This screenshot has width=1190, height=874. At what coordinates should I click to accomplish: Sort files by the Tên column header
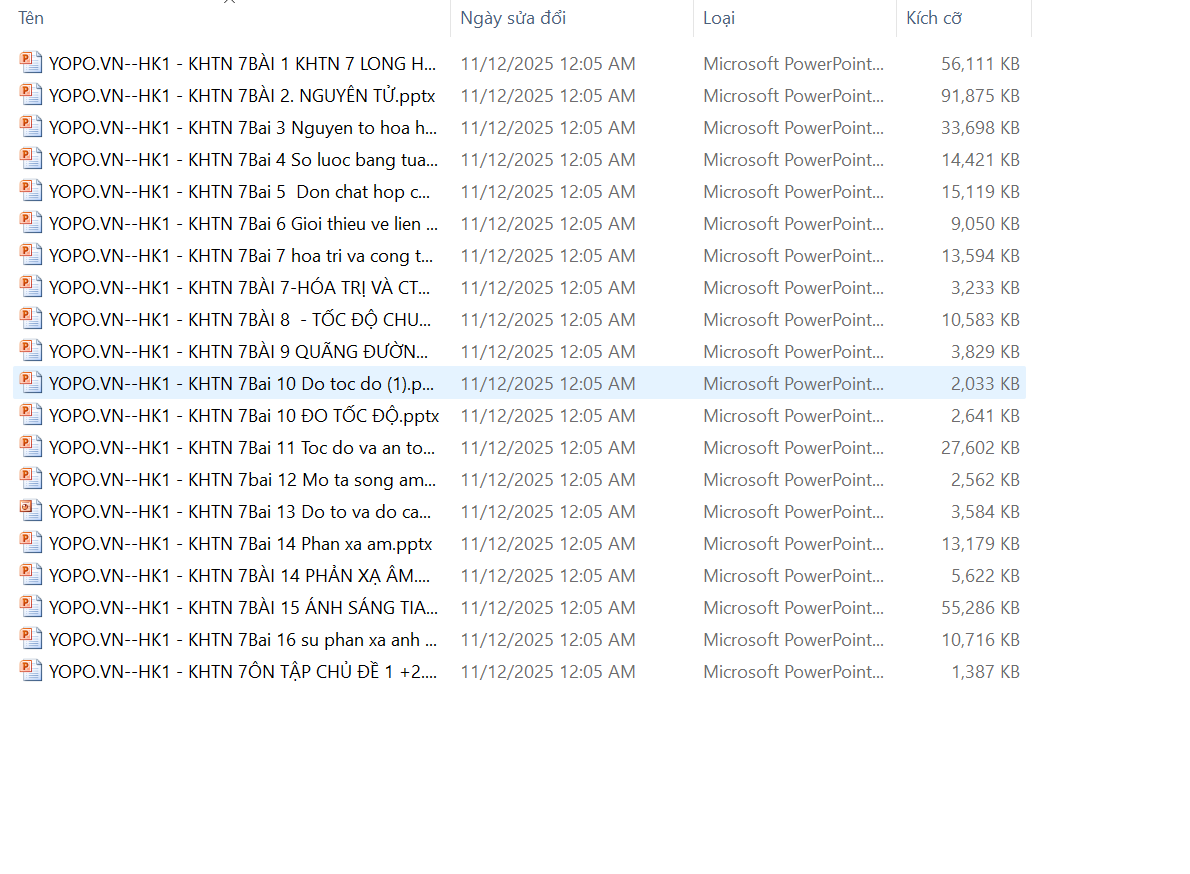(x=31, y=18)
